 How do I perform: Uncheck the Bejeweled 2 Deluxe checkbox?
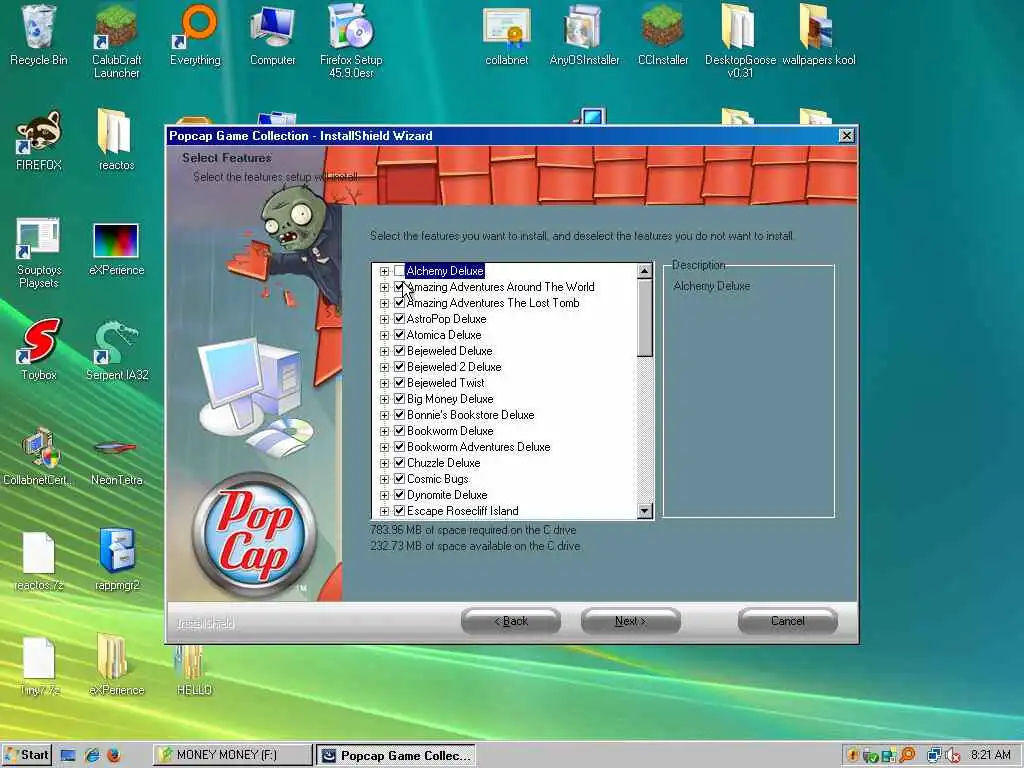click(x=400, y=367)
